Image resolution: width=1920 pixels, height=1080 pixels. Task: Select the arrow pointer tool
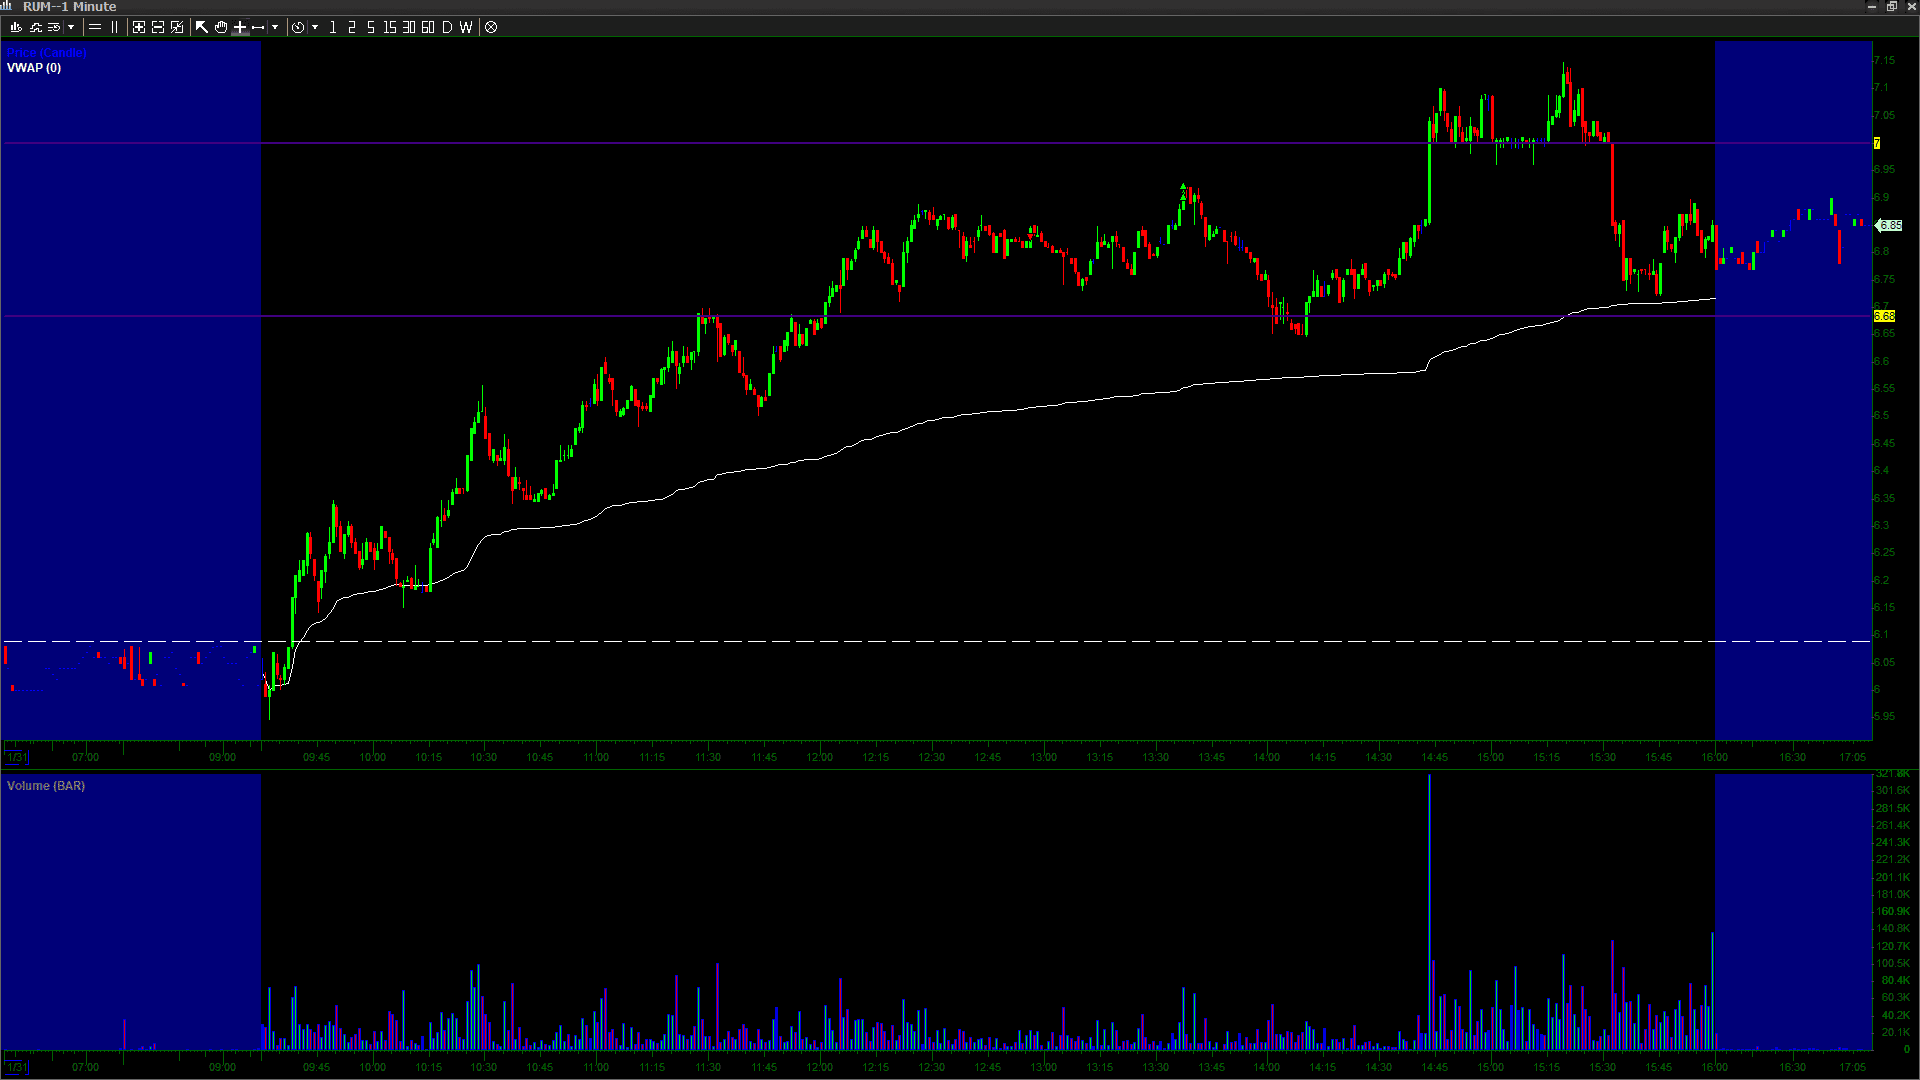(x=202, y=27)
